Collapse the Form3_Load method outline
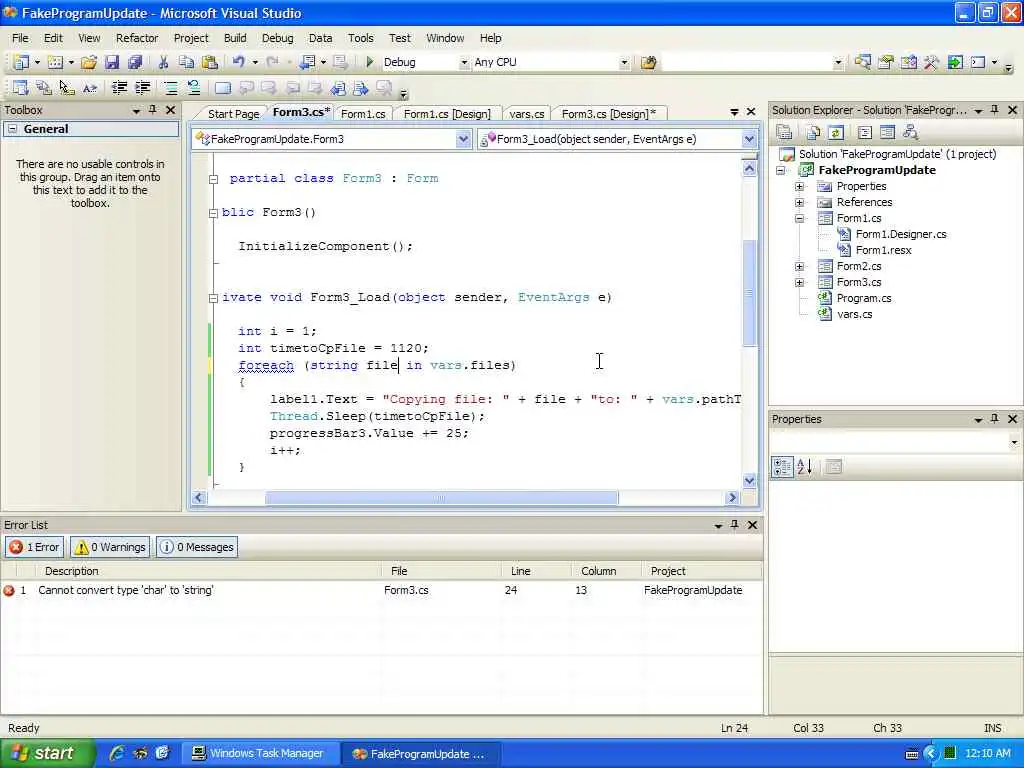Image resolution: width=1024 pixels, height=768 pixels. coord(213,298)
